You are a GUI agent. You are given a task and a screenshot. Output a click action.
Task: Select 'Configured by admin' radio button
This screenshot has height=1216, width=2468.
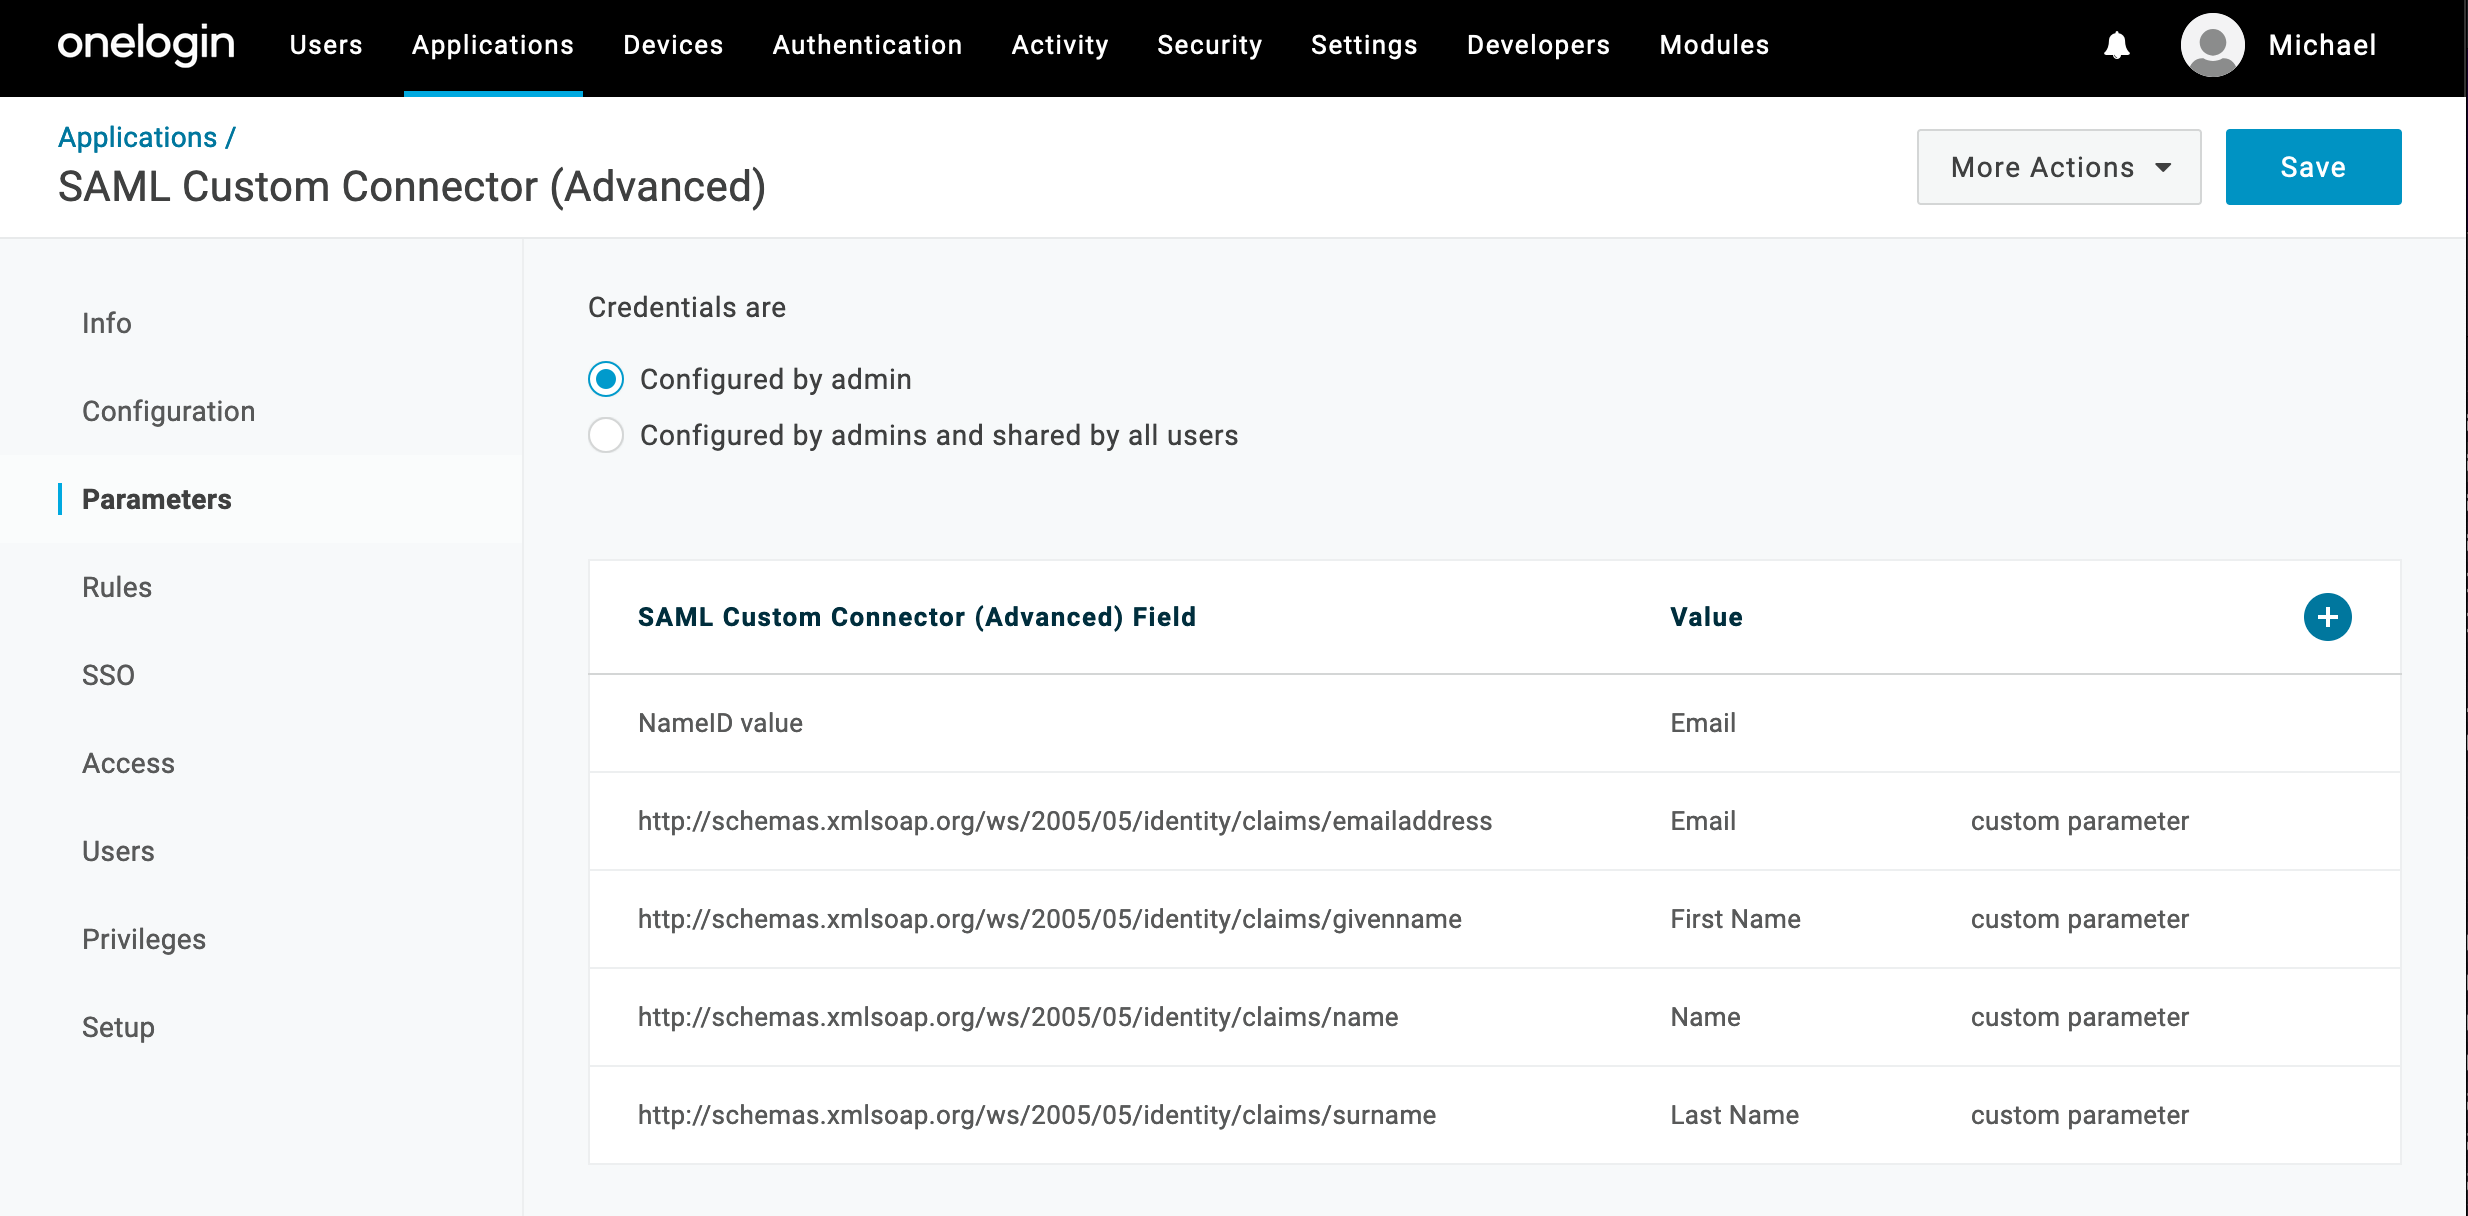606,380
